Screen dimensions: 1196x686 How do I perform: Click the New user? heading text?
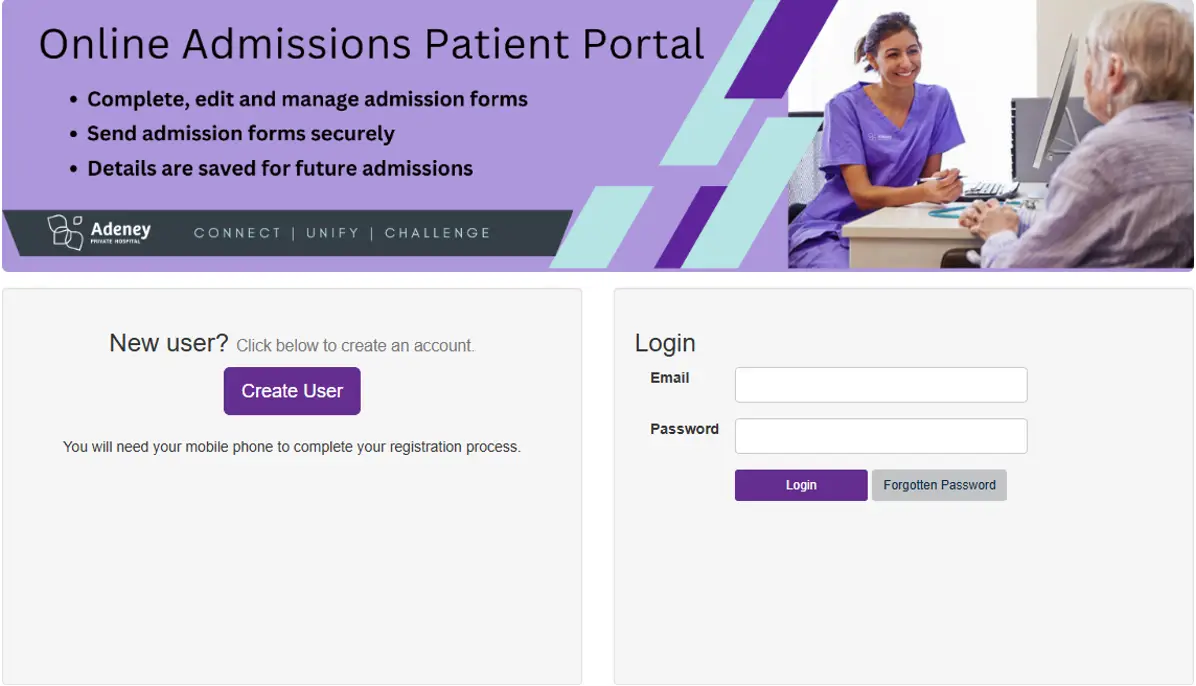tap(166, 343)
